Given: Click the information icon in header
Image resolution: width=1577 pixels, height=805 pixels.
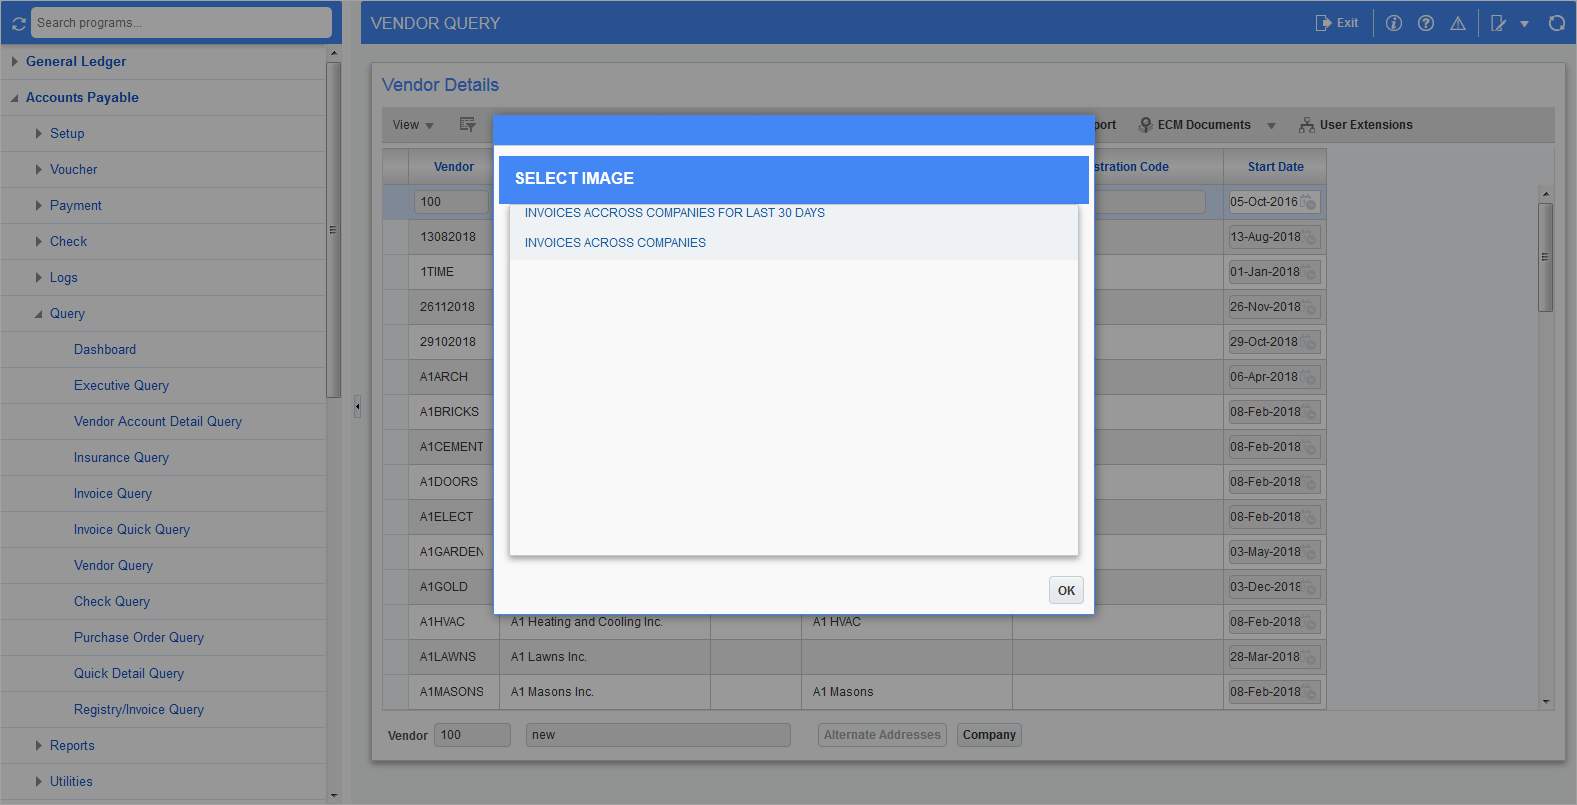Looking at the screenshot, I should (1393, 23).
